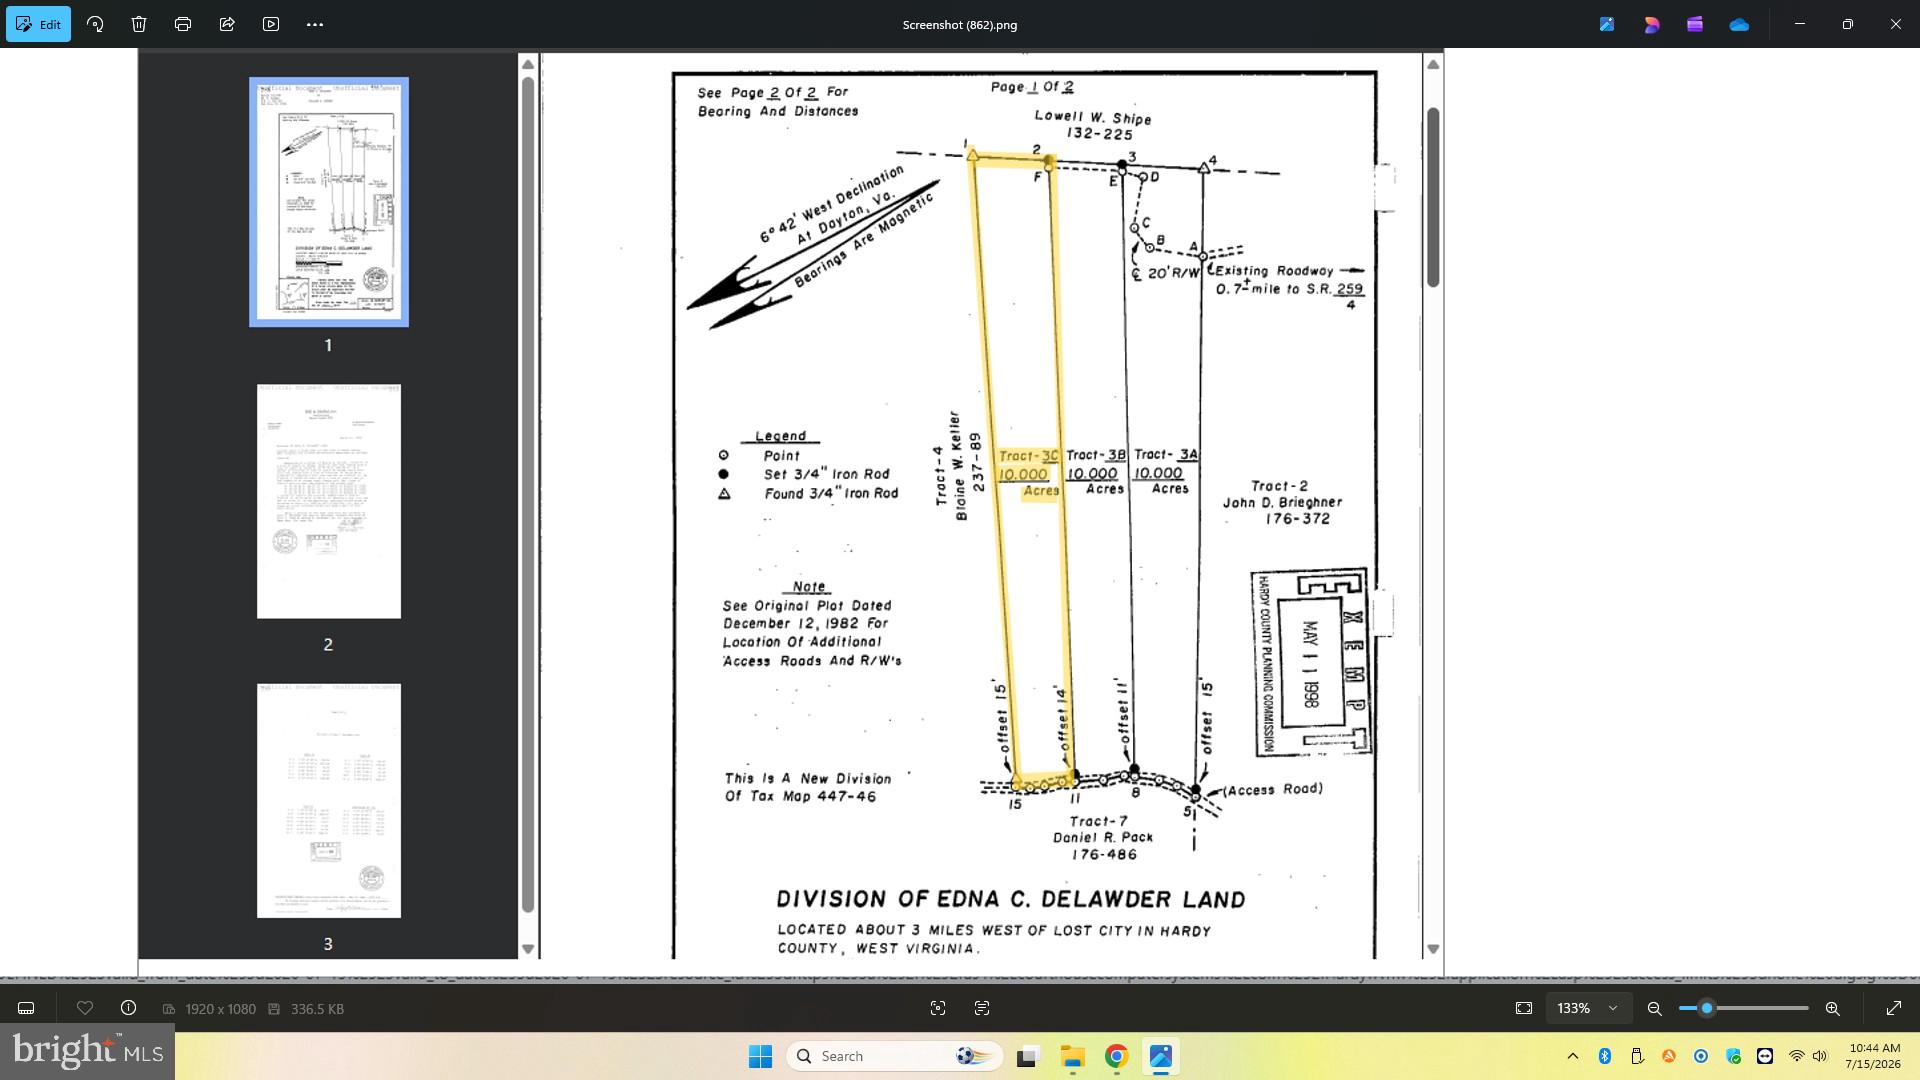Toggle the heart favorite icon

click(x=85, y=1008)
